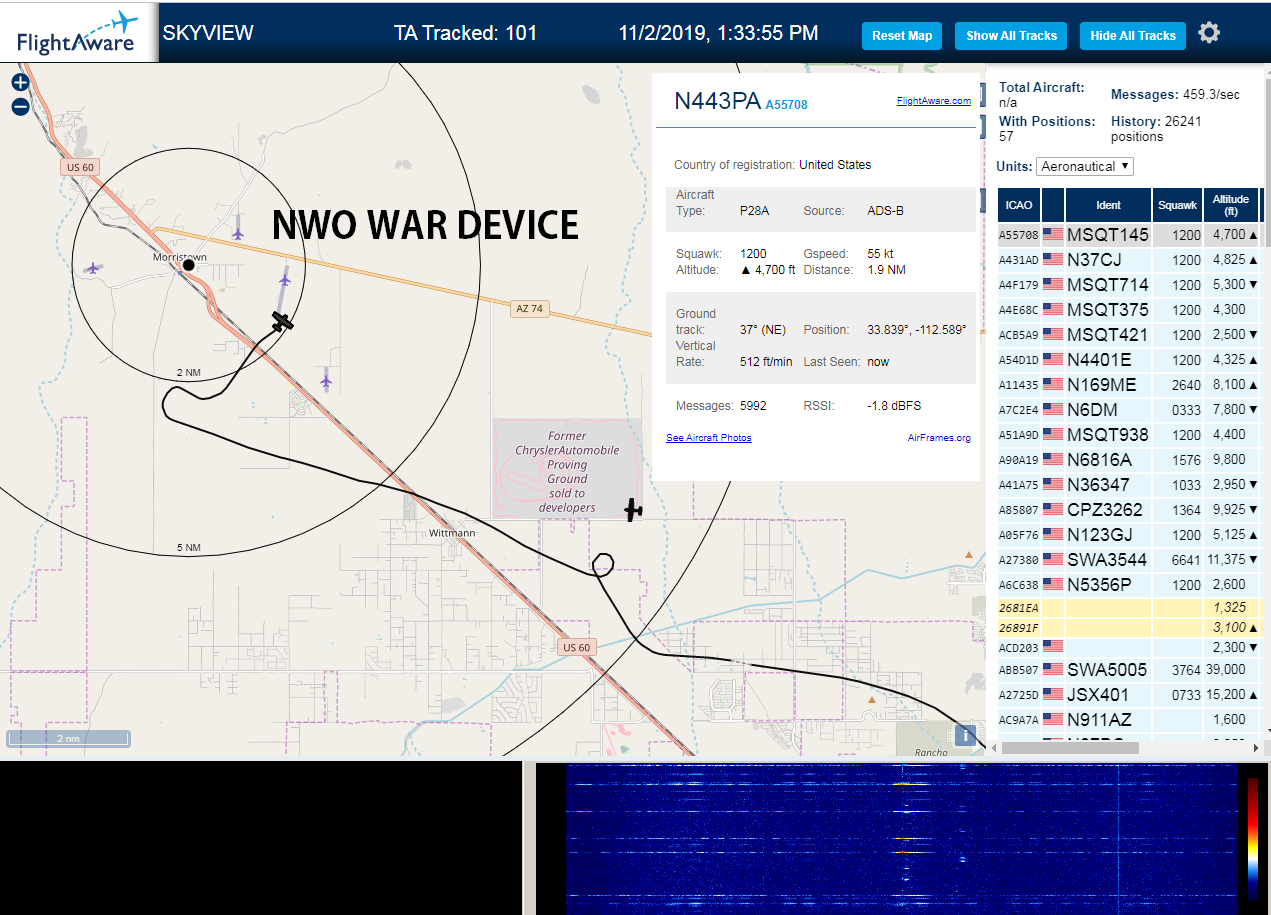This screenshot has height=915, width=1271.
Task: Open the FlightAware.com link in aircraft panel
Action: 934,101
